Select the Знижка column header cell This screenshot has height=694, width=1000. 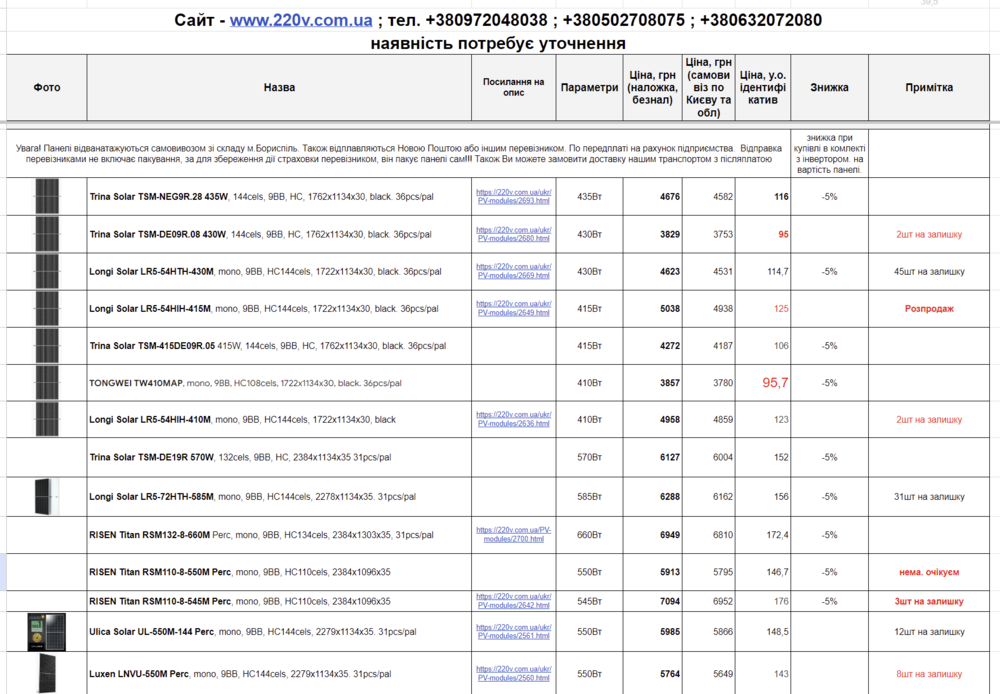[829, 87]
